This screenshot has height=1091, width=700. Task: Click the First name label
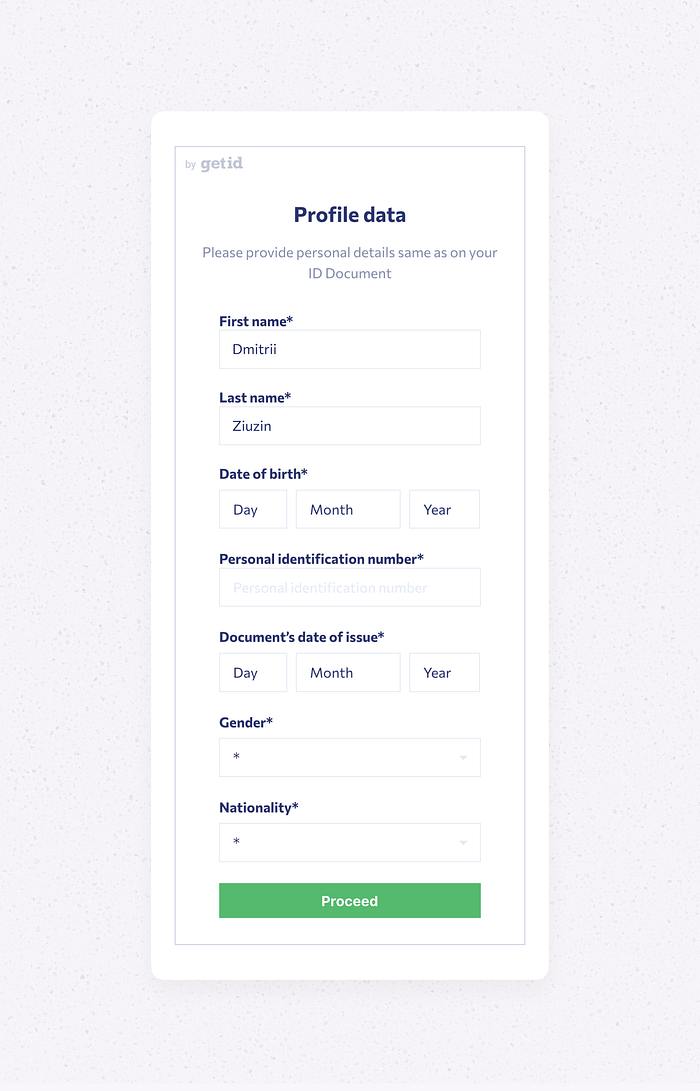click(x=256, y=321)
